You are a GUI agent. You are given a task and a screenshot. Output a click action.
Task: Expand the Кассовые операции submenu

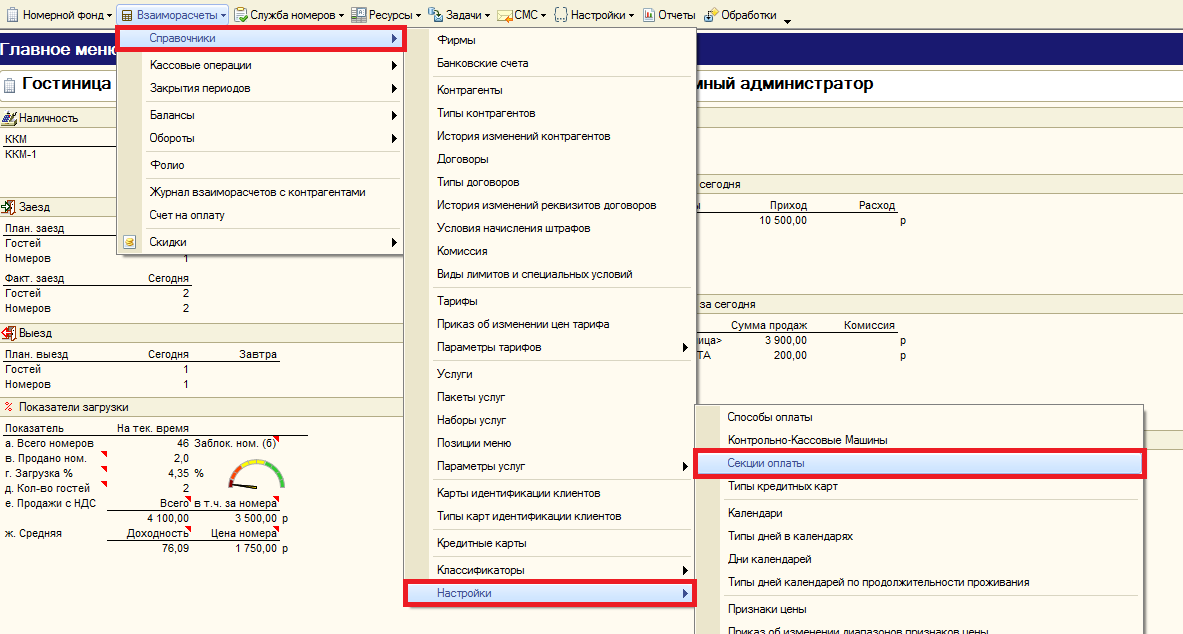261,66
